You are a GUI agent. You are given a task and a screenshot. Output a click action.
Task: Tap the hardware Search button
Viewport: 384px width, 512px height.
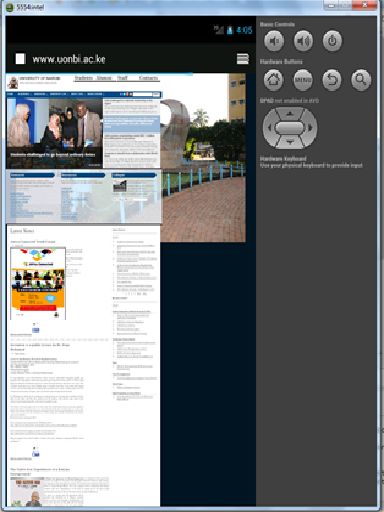(361, 80)
